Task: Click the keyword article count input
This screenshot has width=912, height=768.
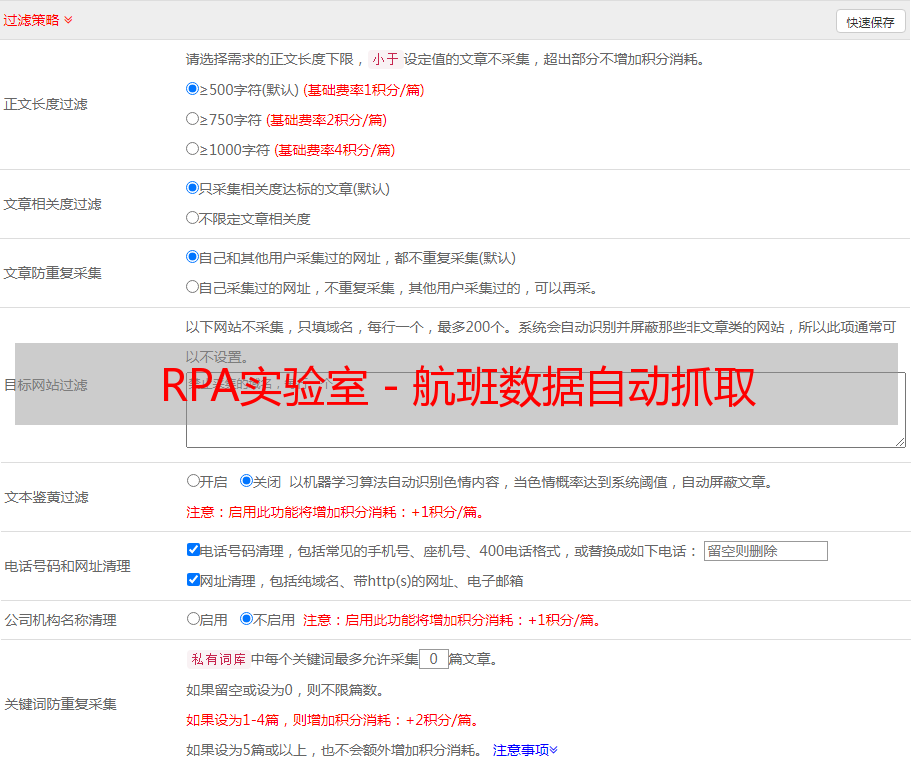Action: click(433, 659)
